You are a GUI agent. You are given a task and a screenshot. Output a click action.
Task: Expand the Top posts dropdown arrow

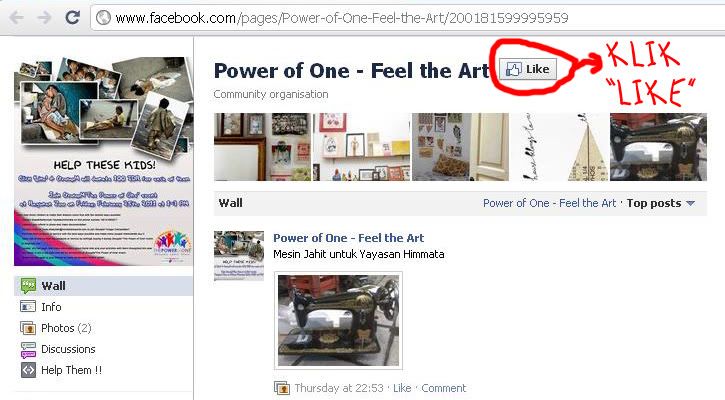coord(691,203)
